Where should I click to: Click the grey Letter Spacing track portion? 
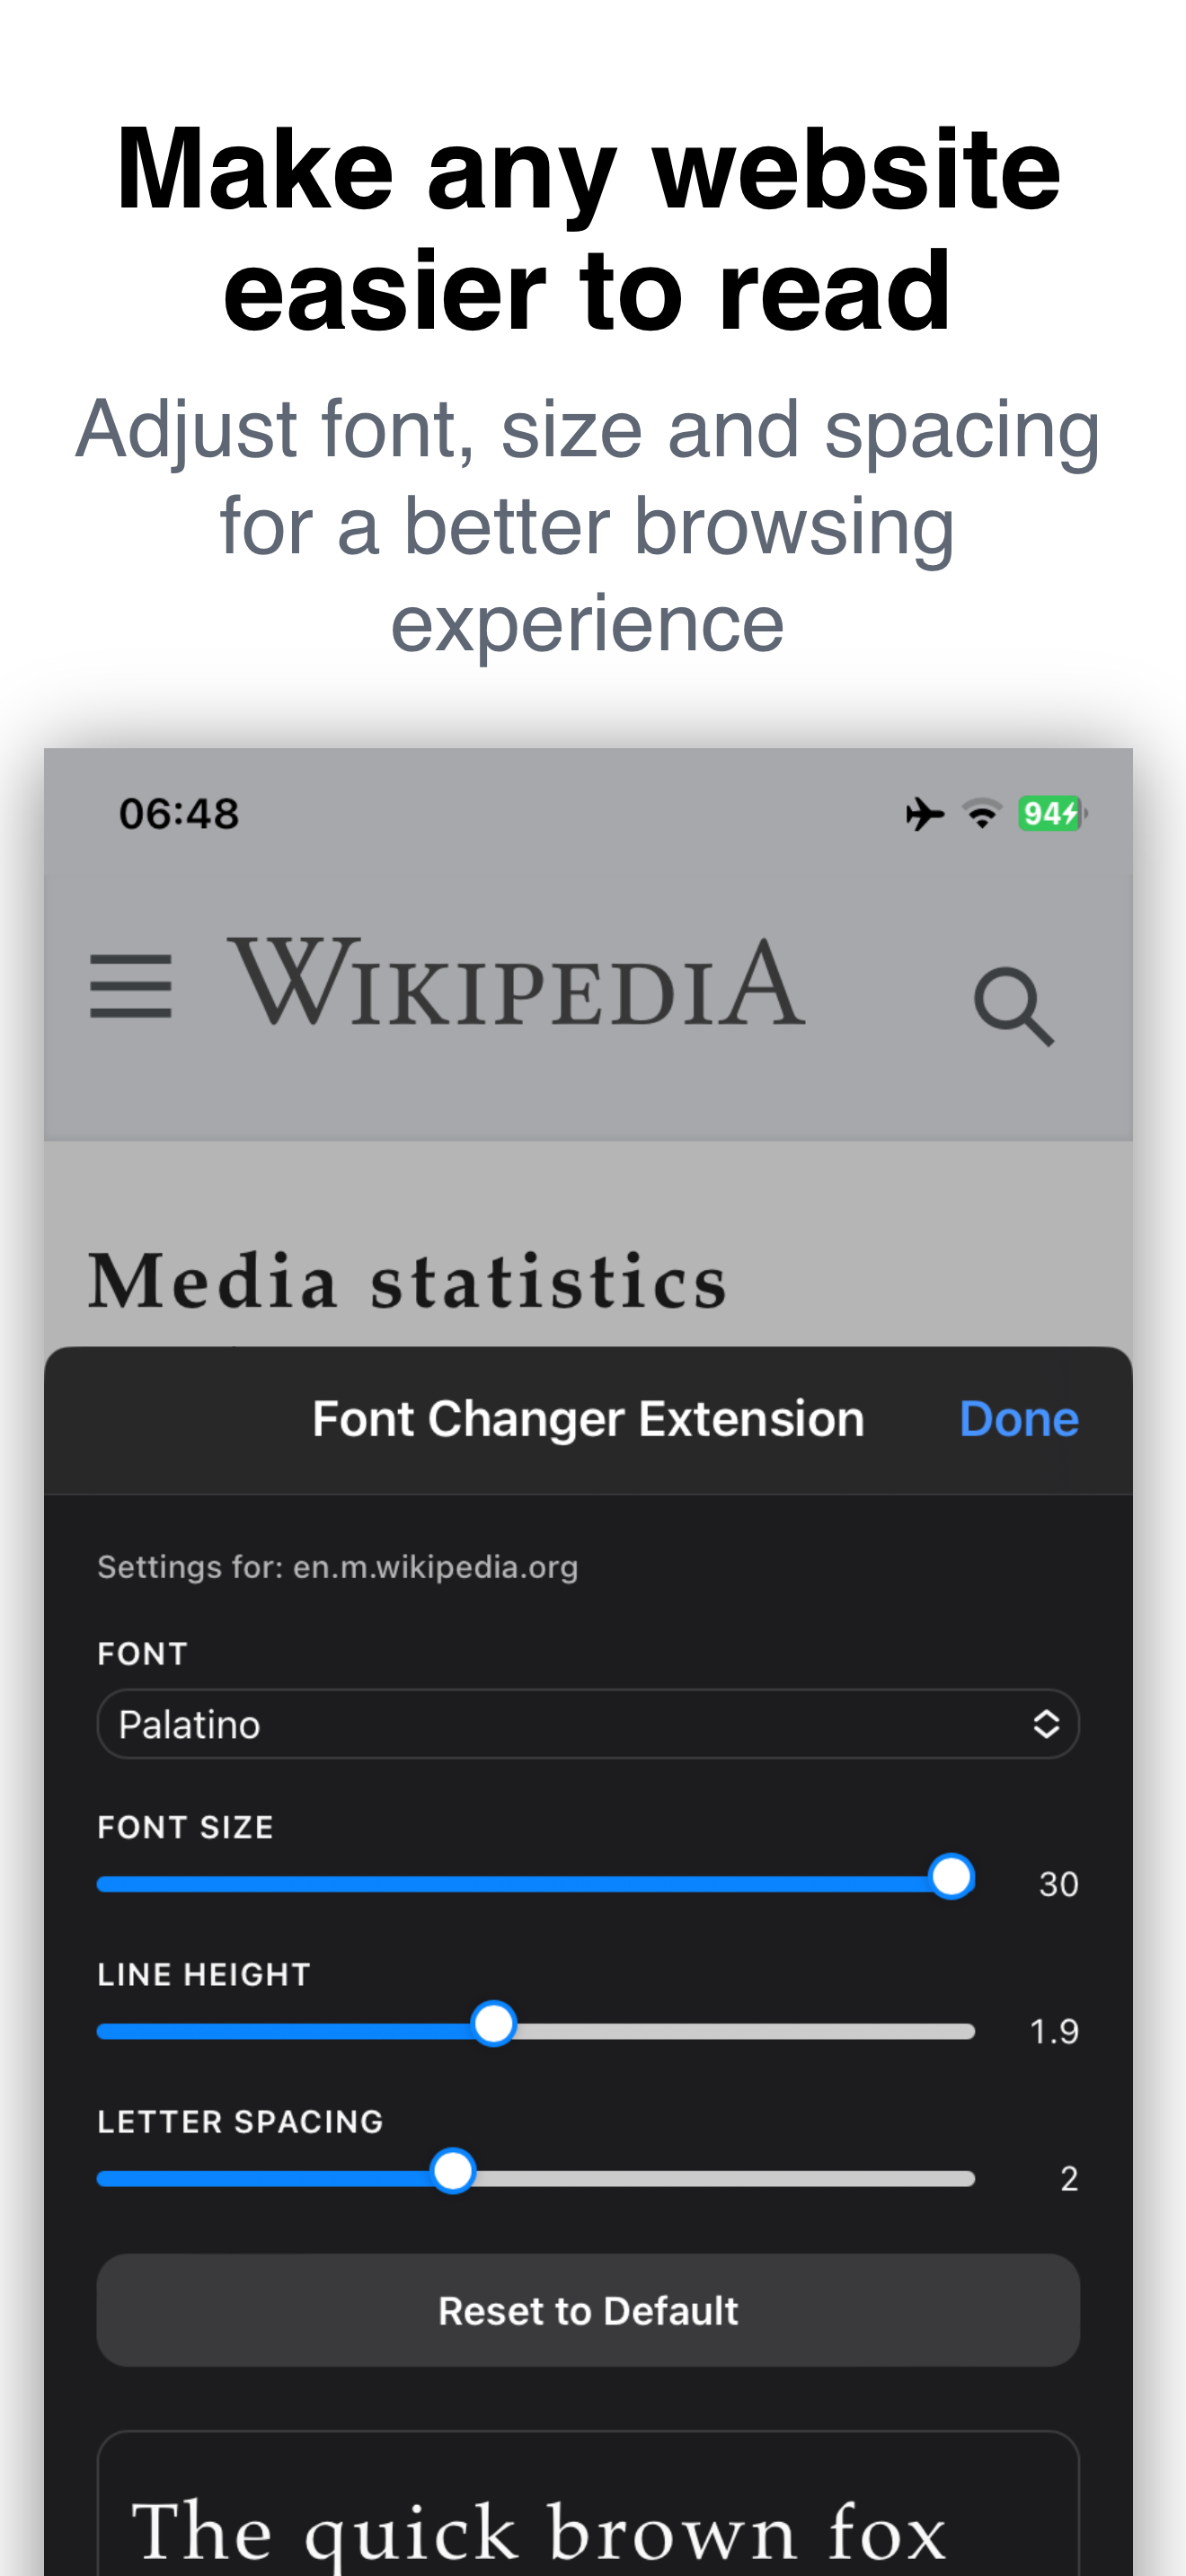point(725,2179)
